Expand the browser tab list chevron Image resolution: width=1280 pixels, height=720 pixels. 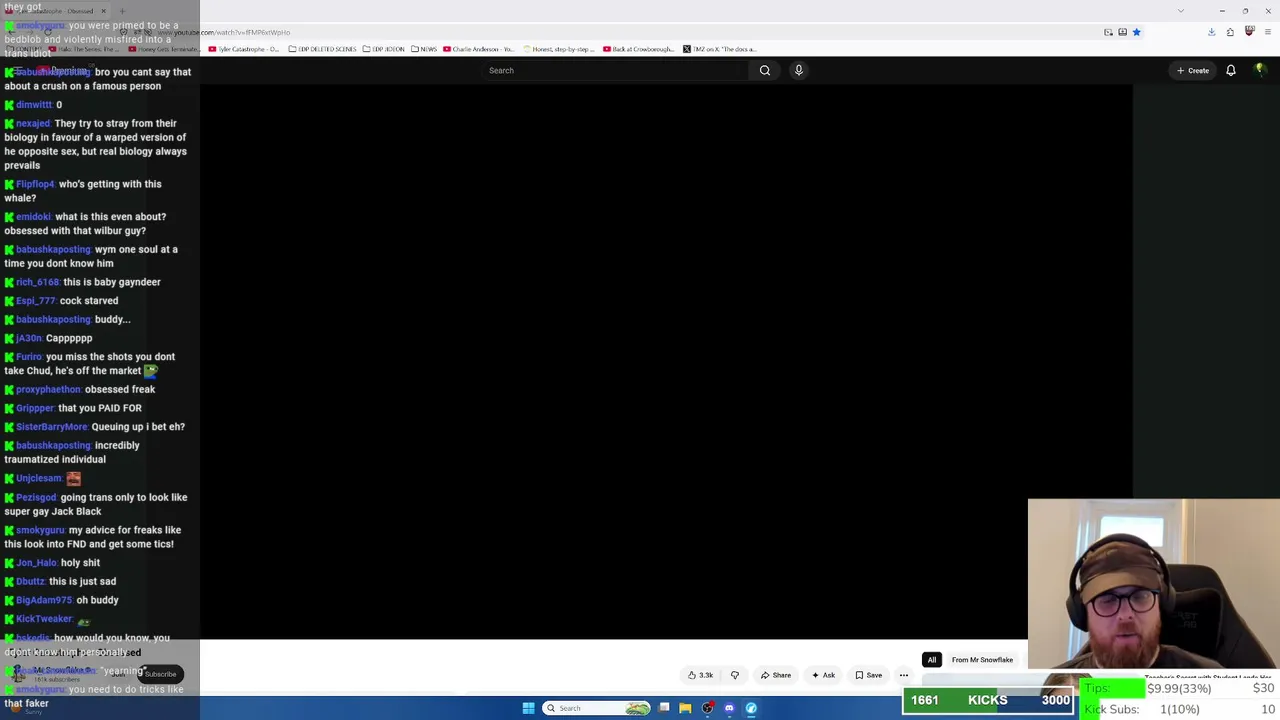(x=1181, y=11)
